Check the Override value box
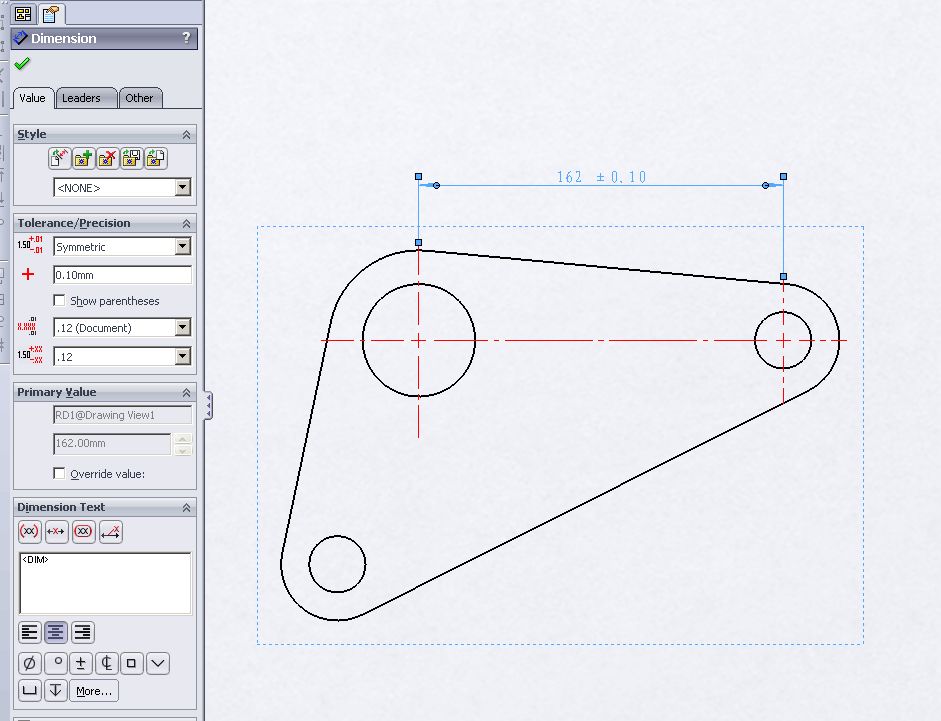 [59, 473]
